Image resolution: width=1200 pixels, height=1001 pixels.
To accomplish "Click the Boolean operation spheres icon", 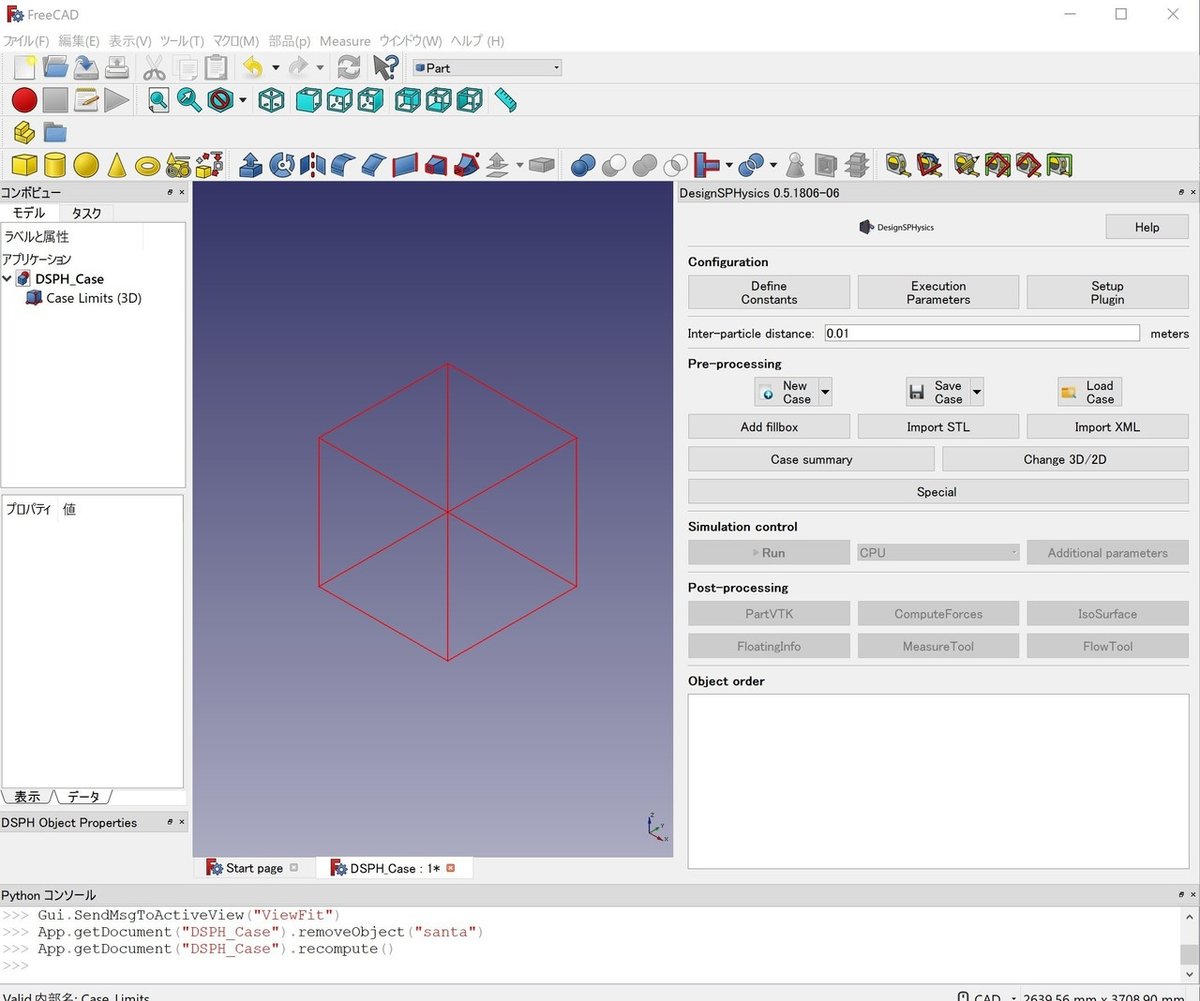I will (x=583, y=165).
